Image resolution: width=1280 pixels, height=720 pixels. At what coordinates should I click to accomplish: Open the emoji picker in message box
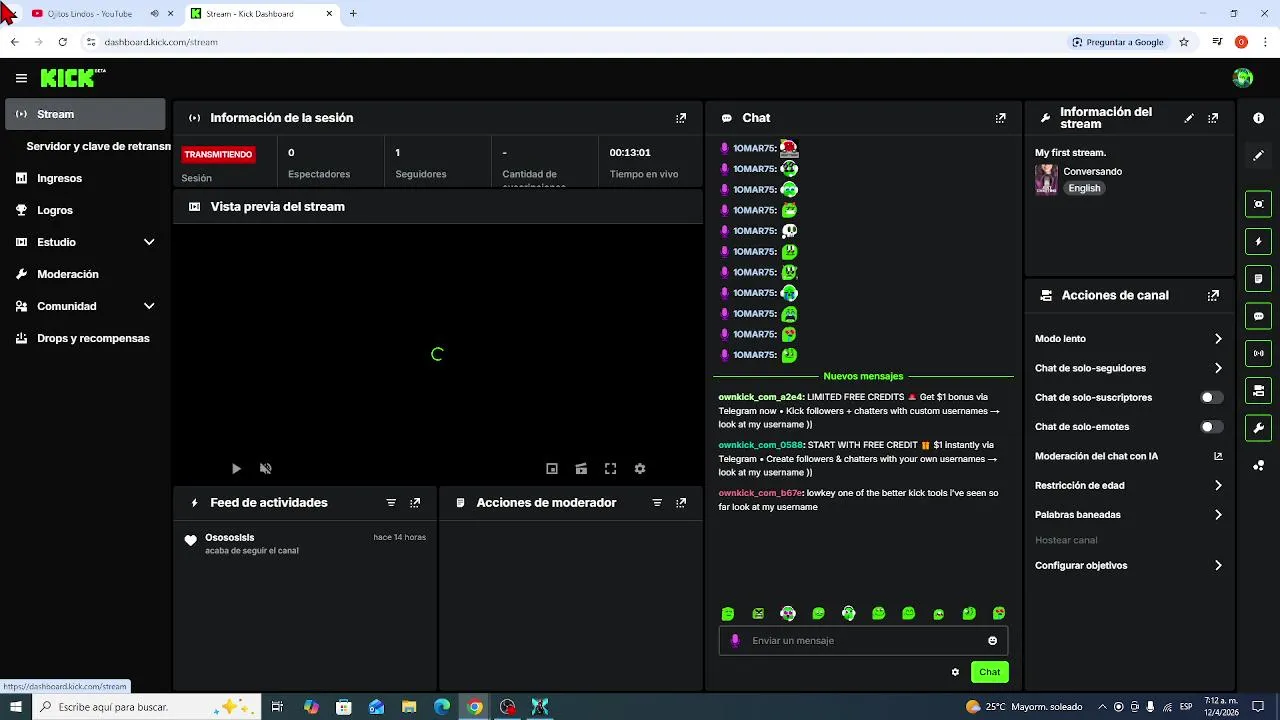tap(992, 641)
